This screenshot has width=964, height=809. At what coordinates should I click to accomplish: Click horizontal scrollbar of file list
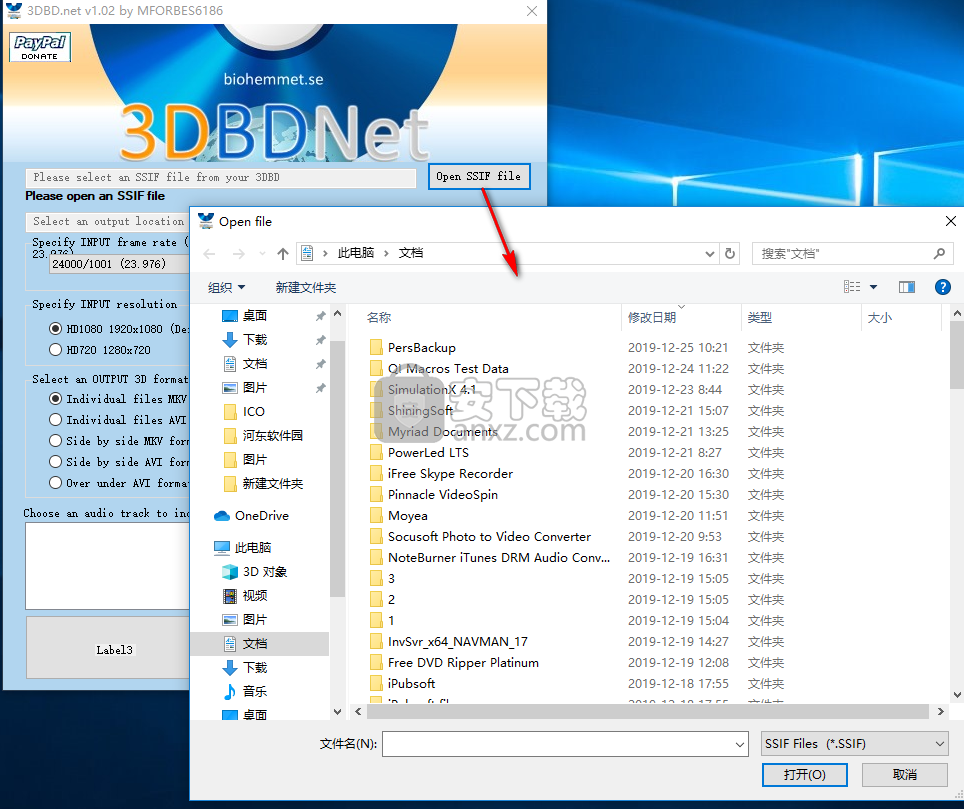point(647,711)
